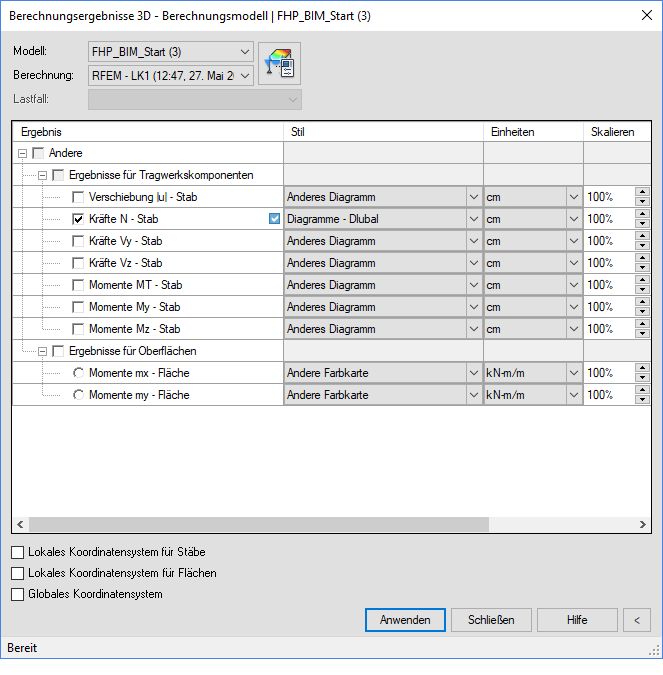Open units dropdown for Kräfte Vz - Stab

tap(573, 263)
